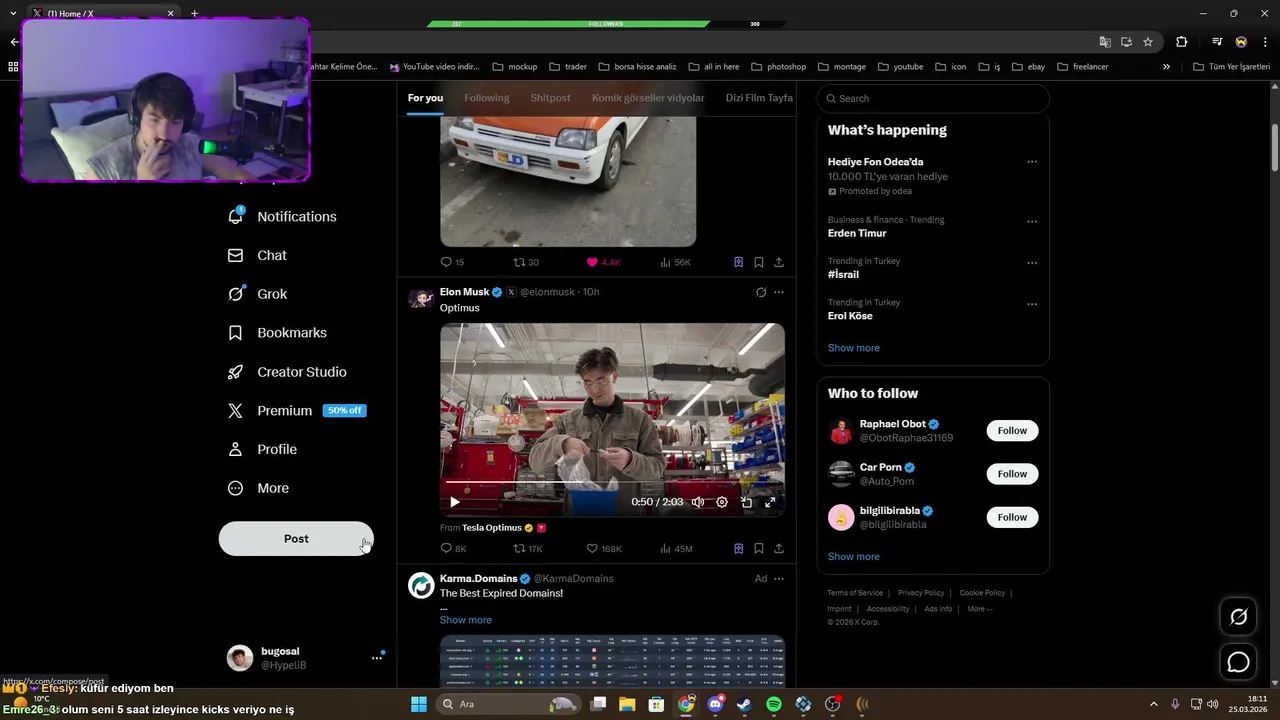Expand hidden bookmarks chevron in bookmarks bar

coord(1166,67)
